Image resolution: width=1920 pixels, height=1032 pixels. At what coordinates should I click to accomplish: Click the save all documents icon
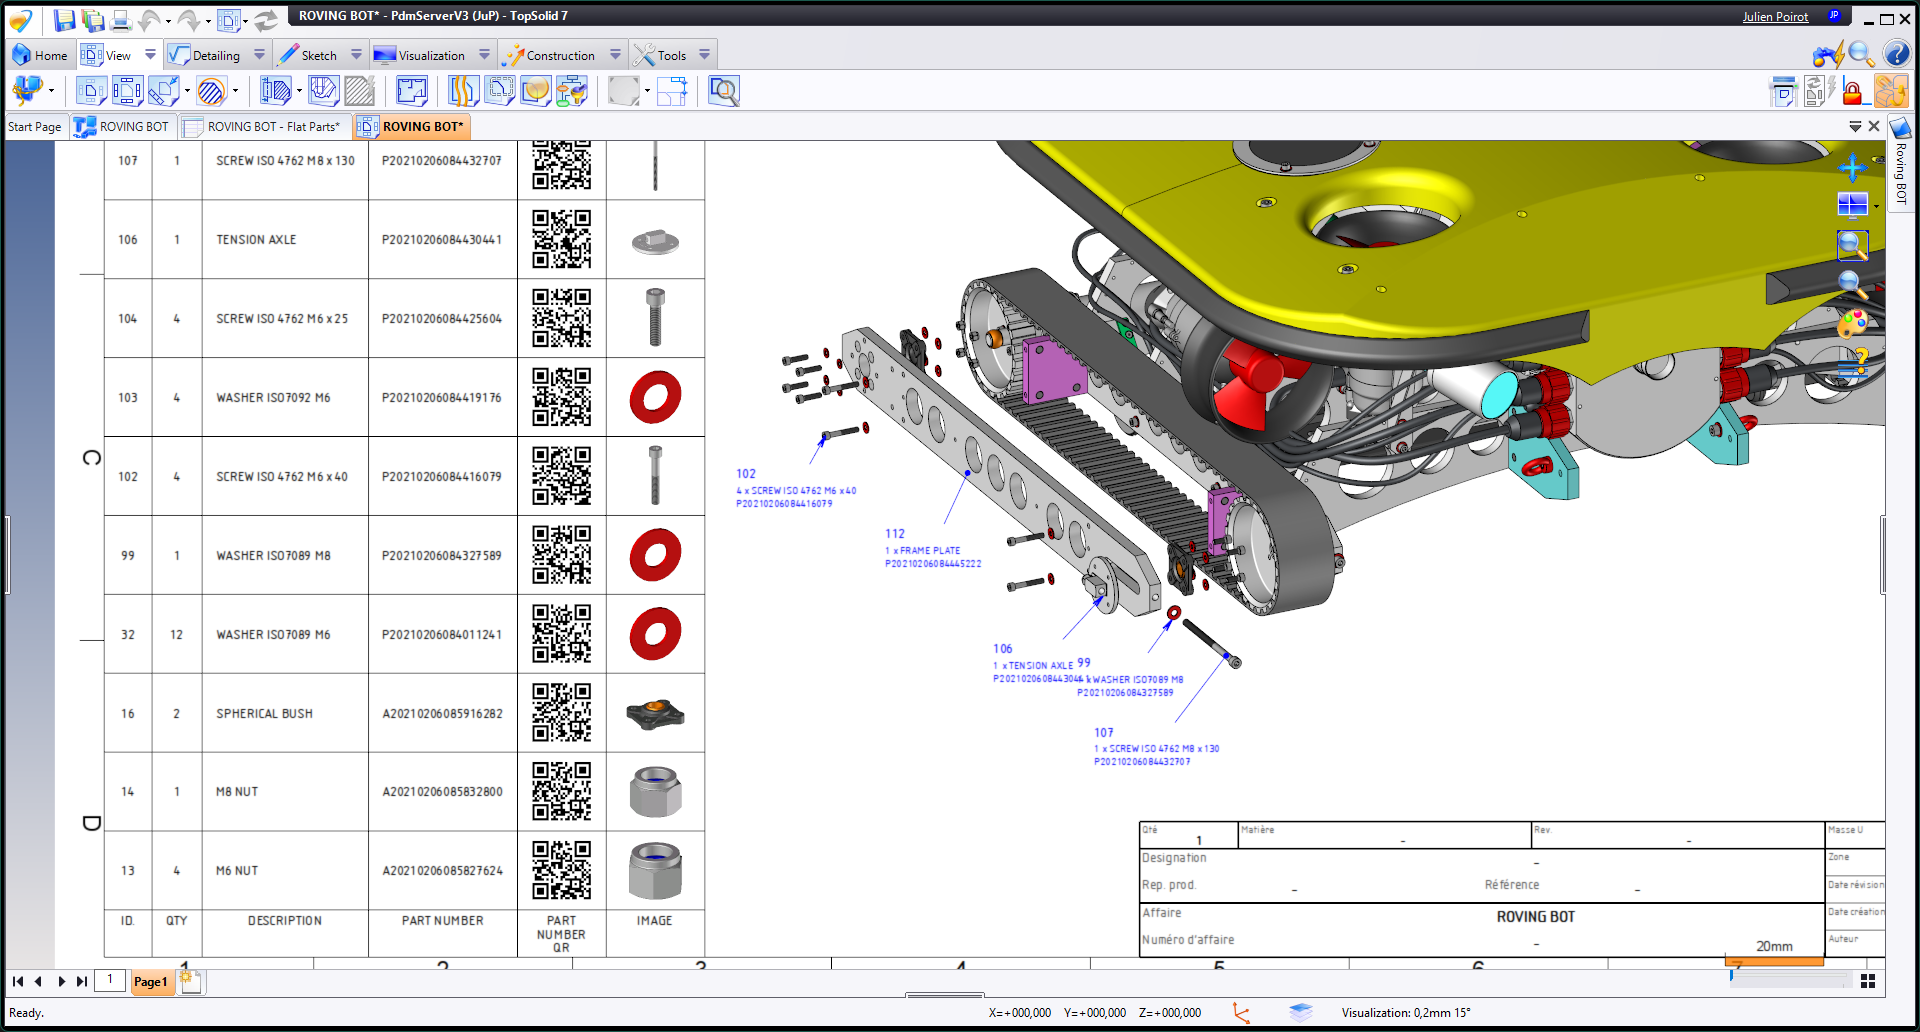click(x=93, y=20)
